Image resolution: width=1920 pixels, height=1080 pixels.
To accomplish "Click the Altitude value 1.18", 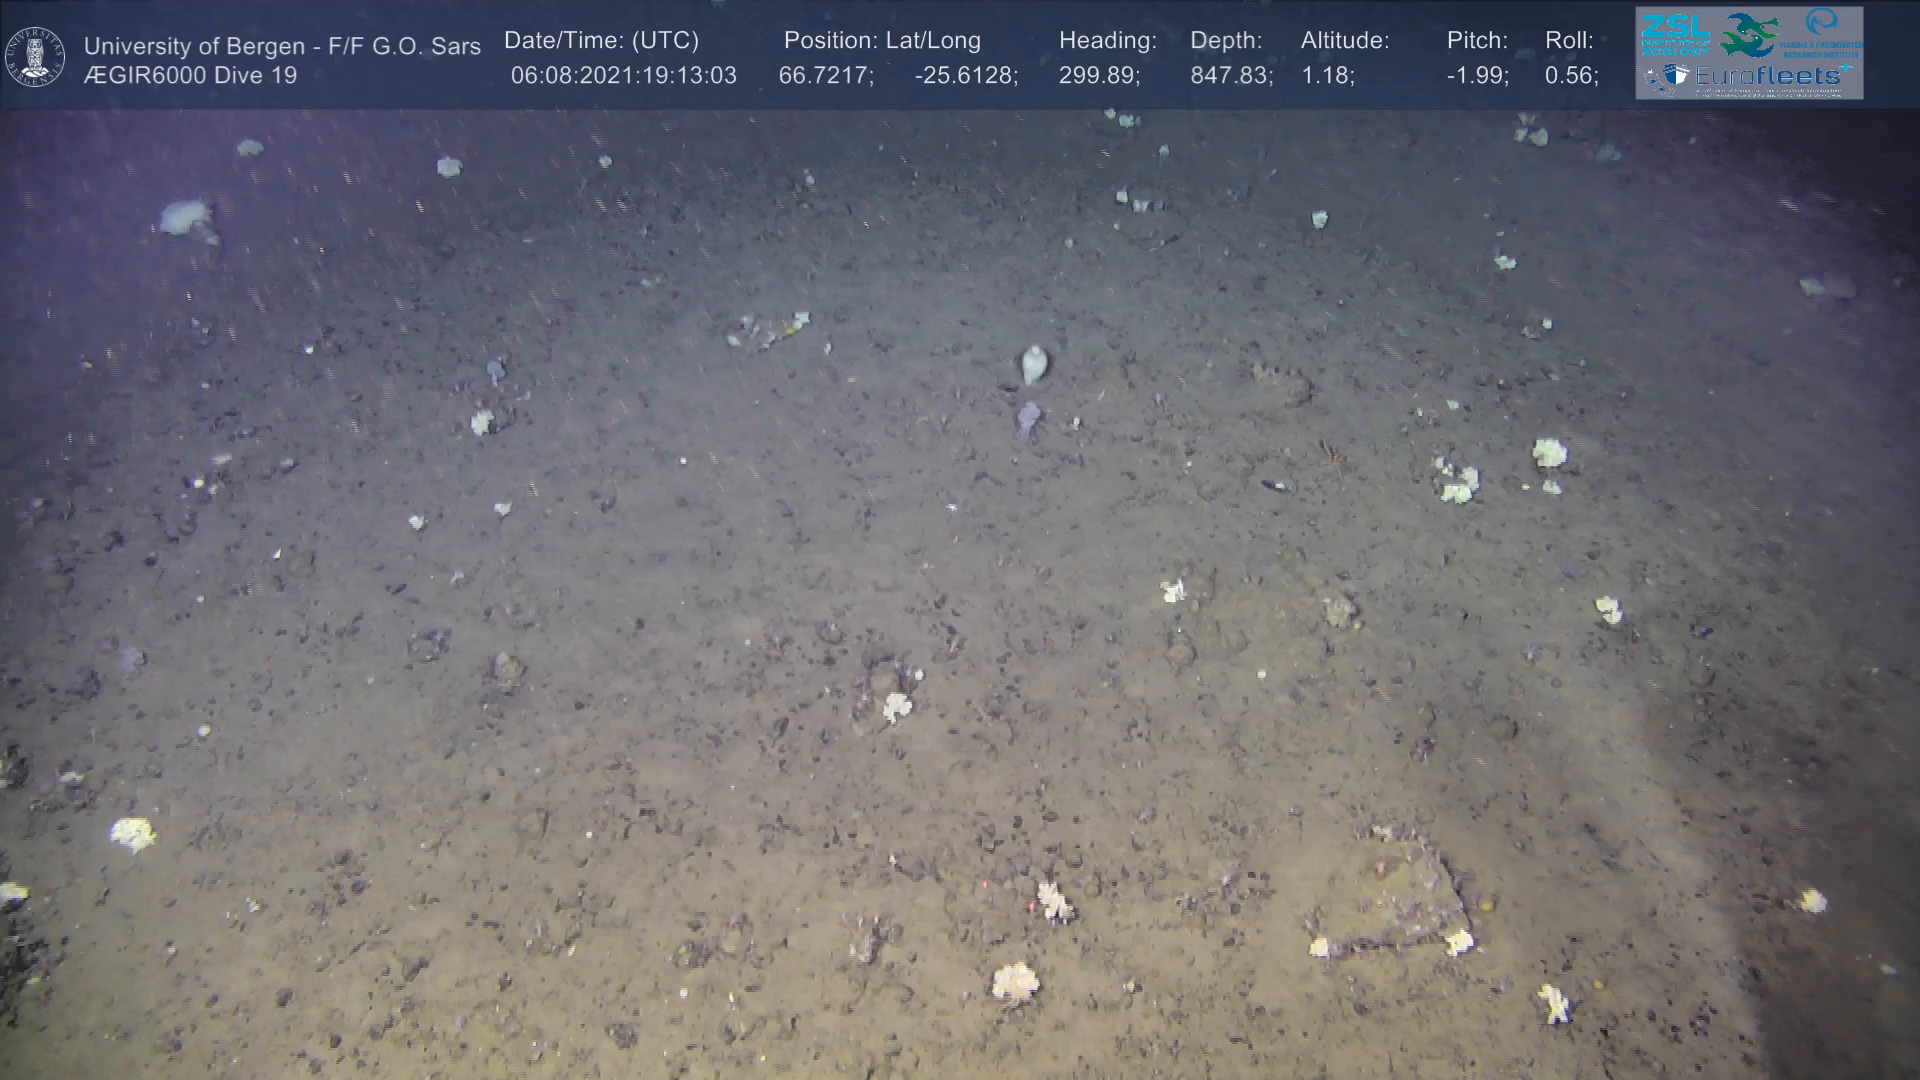I will (1327, 76).
